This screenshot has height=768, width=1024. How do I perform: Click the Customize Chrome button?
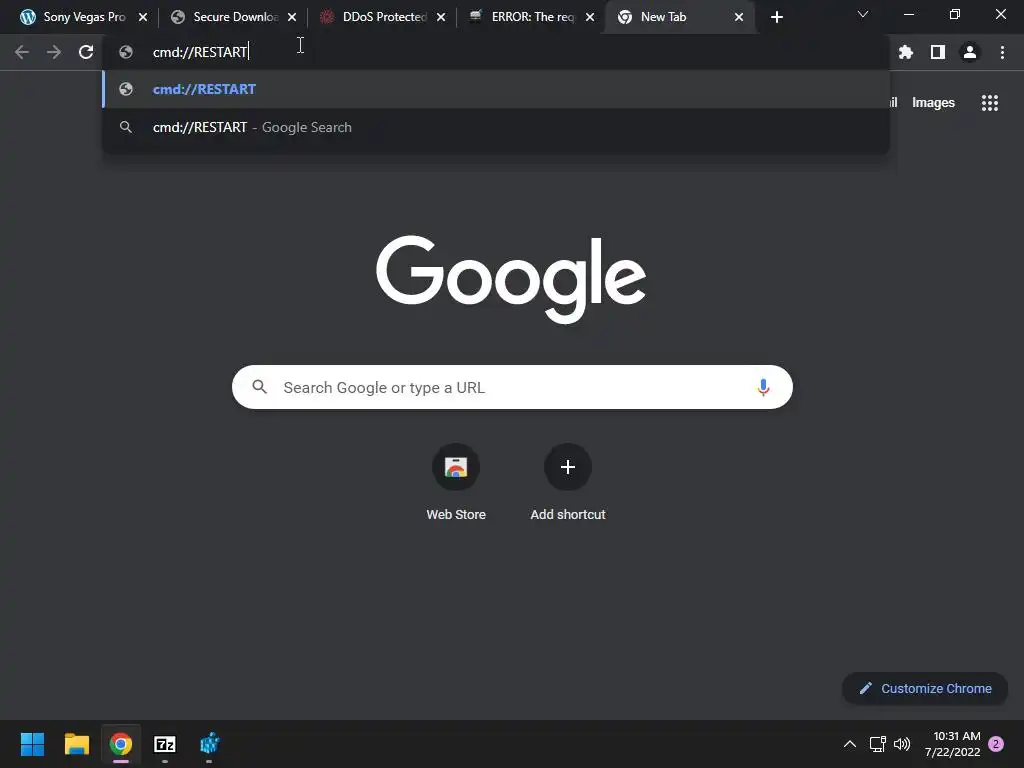[x=925, y=688]
